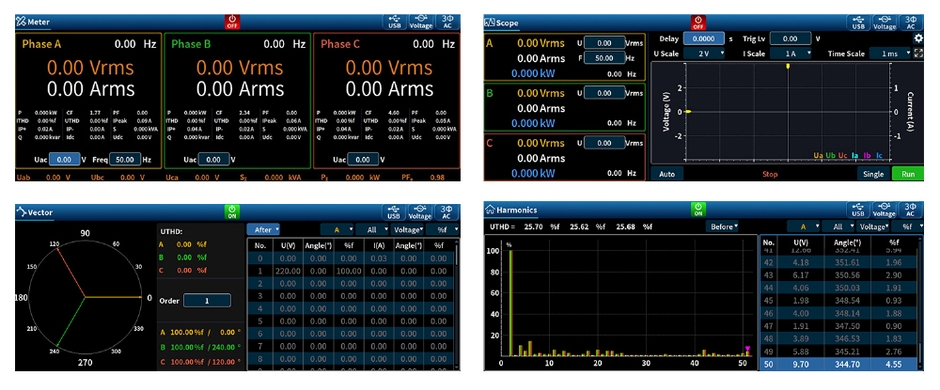Select the Scope tab title
This screenshot has width=940, height=390.
pyautogui.click(x=507, y=23)
